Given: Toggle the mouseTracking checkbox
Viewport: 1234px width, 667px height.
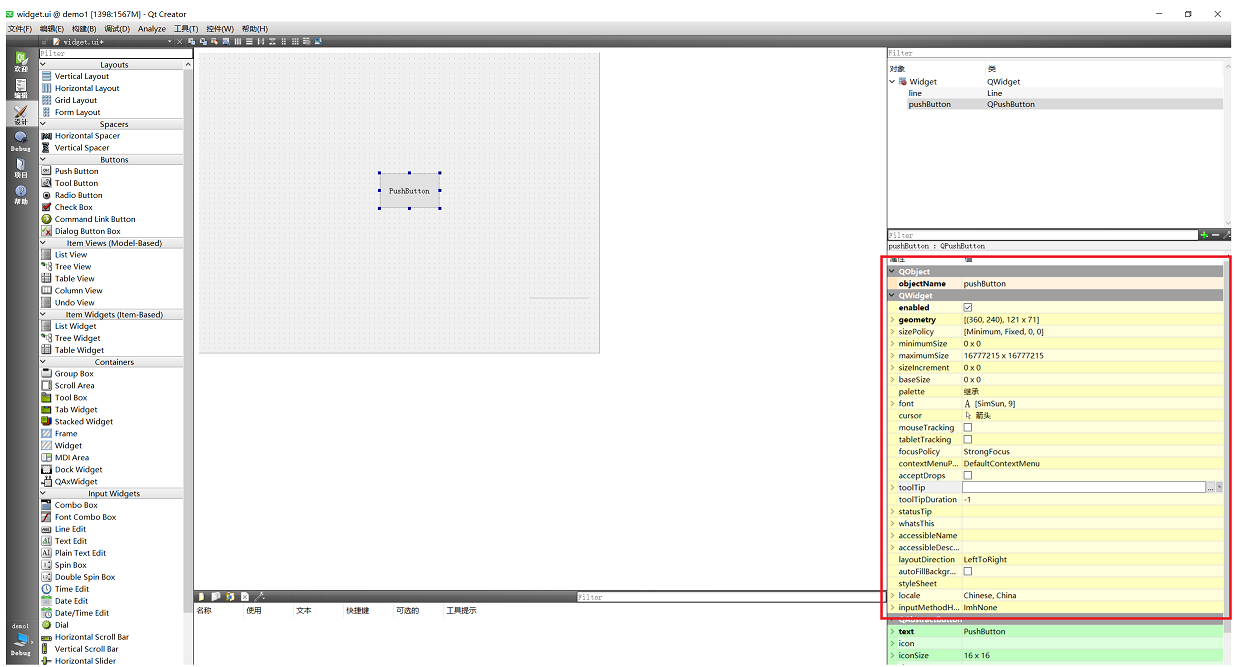Looking at the screenshot, I should 967,427.
